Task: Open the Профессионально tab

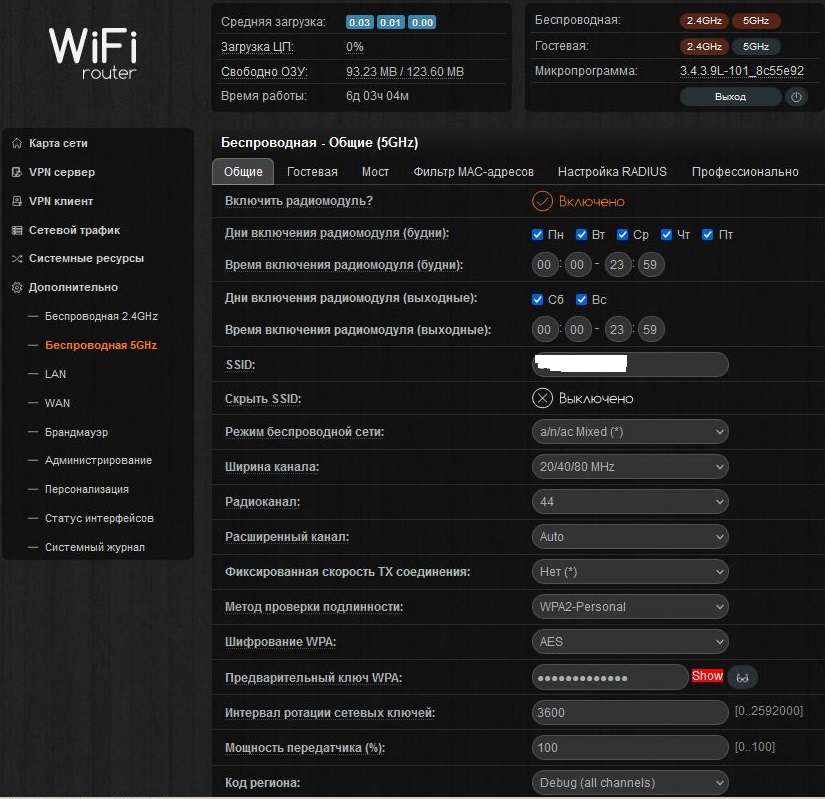Action: point(745,172)
